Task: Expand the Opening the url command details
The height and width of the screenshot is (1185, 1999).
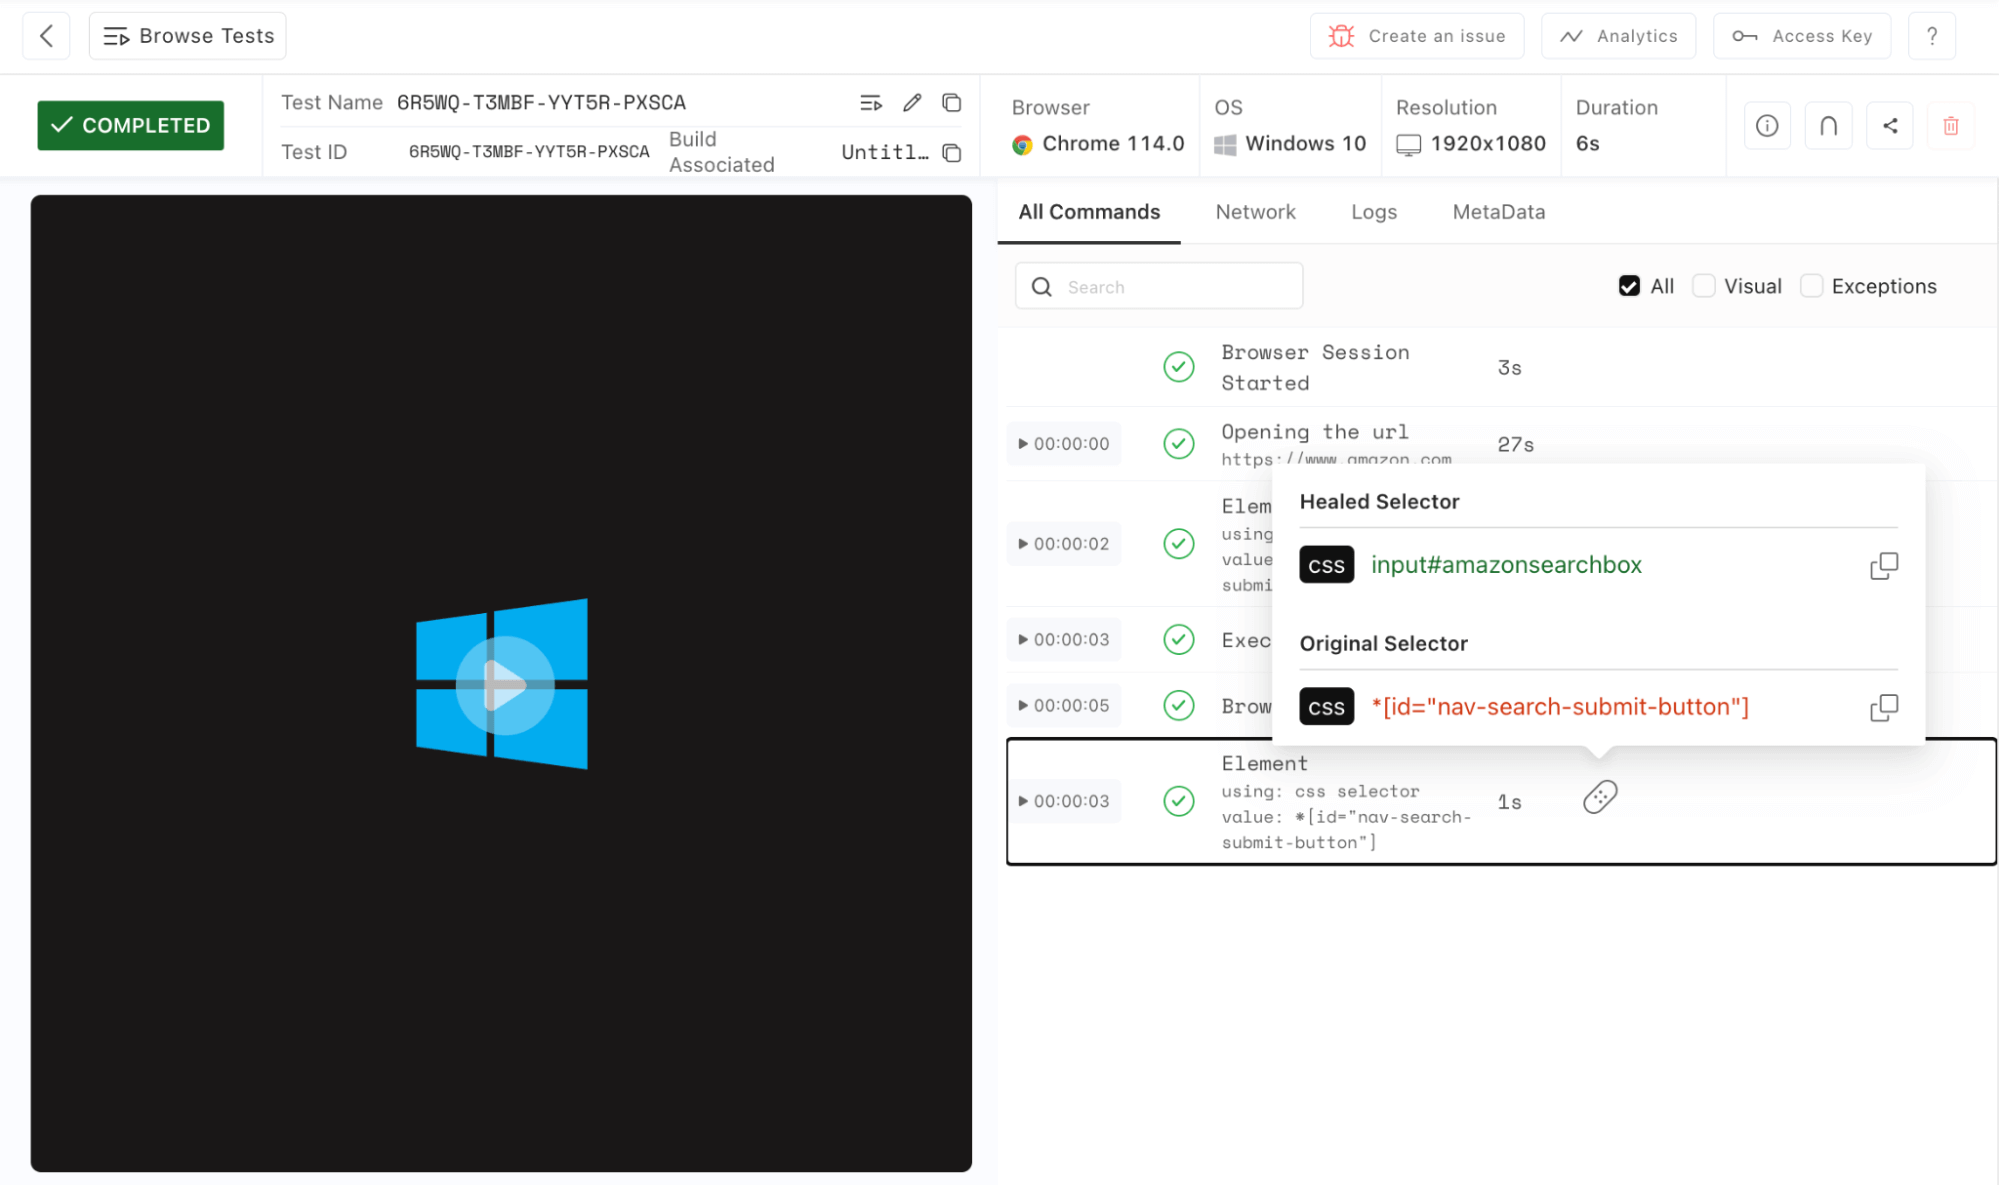Action: click(x=1024, y=443)
